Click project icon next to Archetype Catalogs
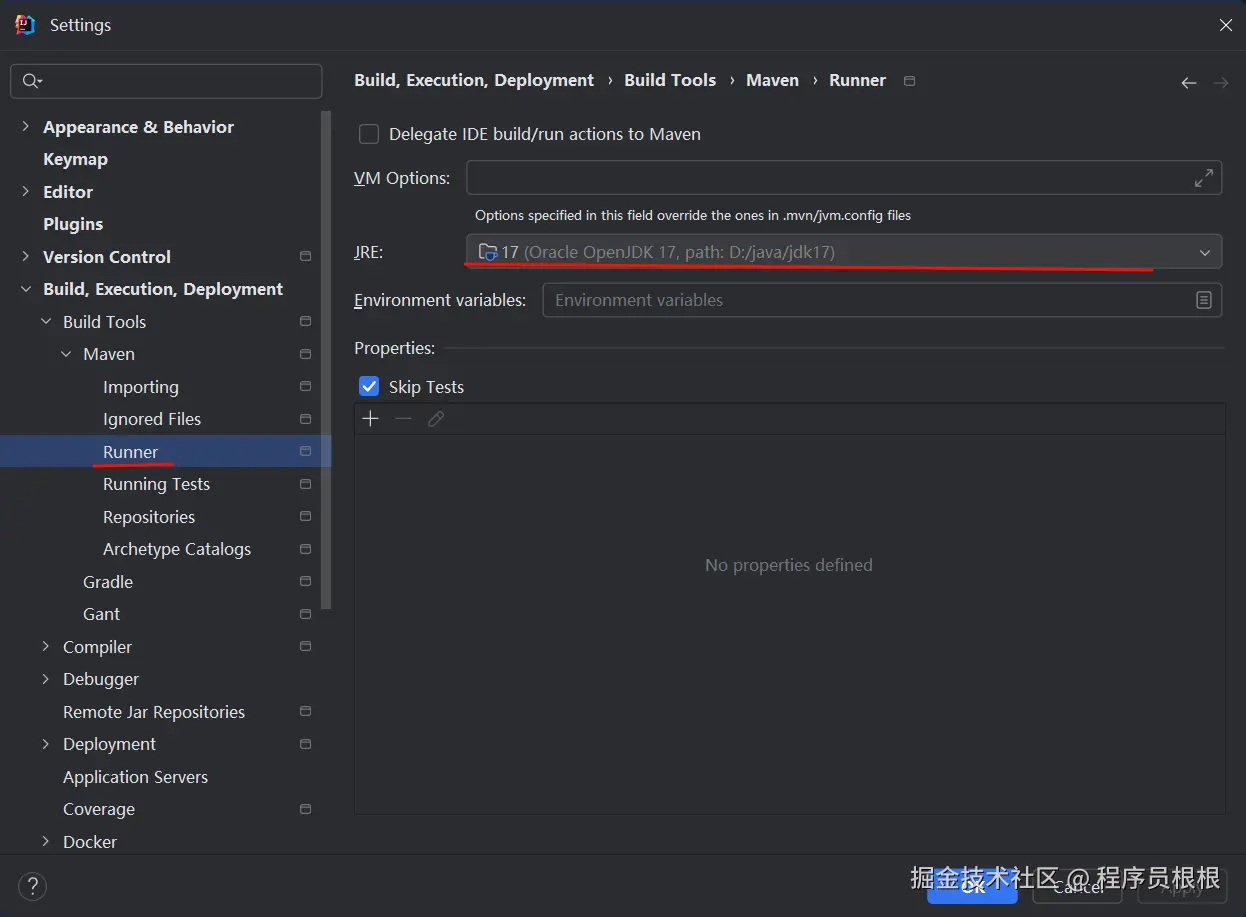This screenshot has width=1246, height=917. click(x=305, y=549)
